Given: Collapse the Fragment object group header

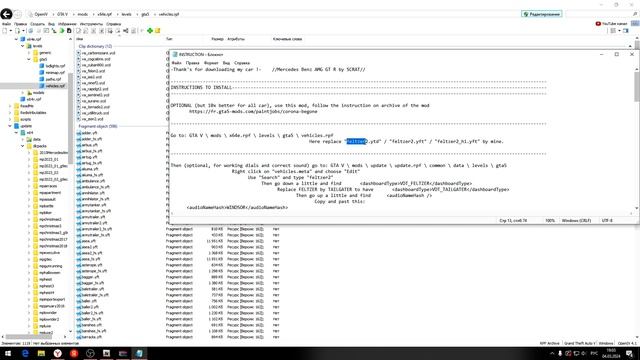Looking at the screenshot, I should click(x=98, y=127).
